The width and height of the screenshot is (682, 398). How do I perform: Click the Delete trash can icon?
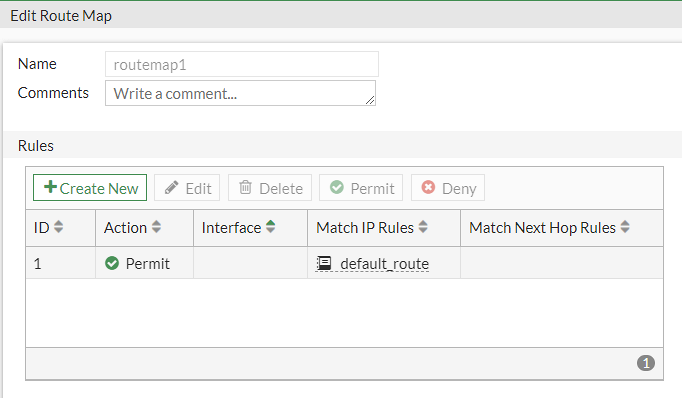[x=245, y=187]
